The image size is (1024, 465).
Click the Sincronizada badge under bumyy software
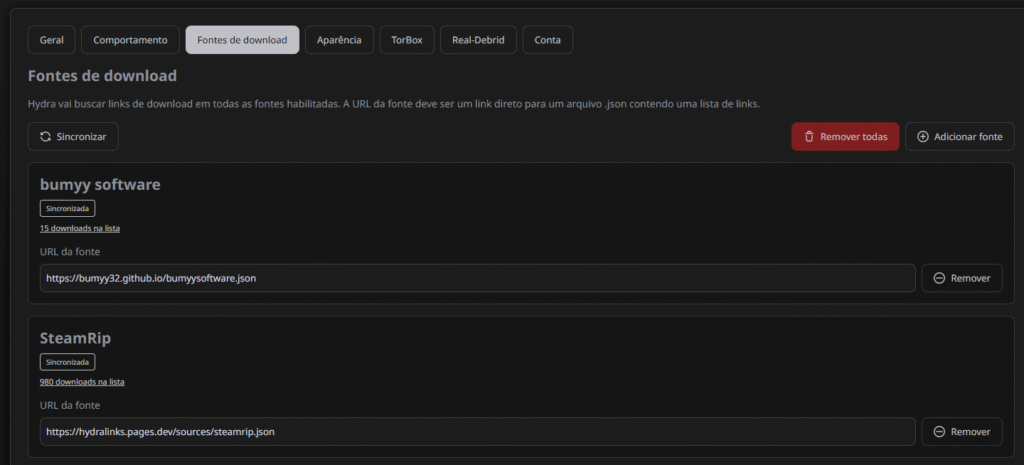pos(67,208)
